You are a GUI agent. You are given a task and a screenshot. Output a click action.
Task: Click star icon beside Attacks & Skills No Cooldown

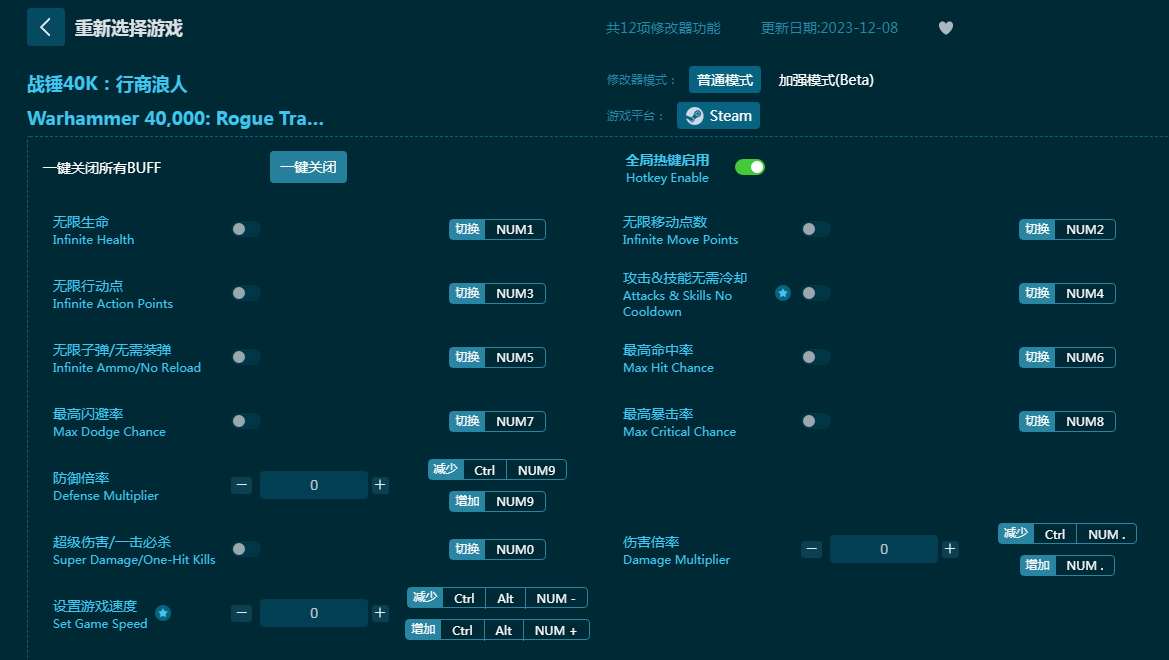click(x=783, y=293)
